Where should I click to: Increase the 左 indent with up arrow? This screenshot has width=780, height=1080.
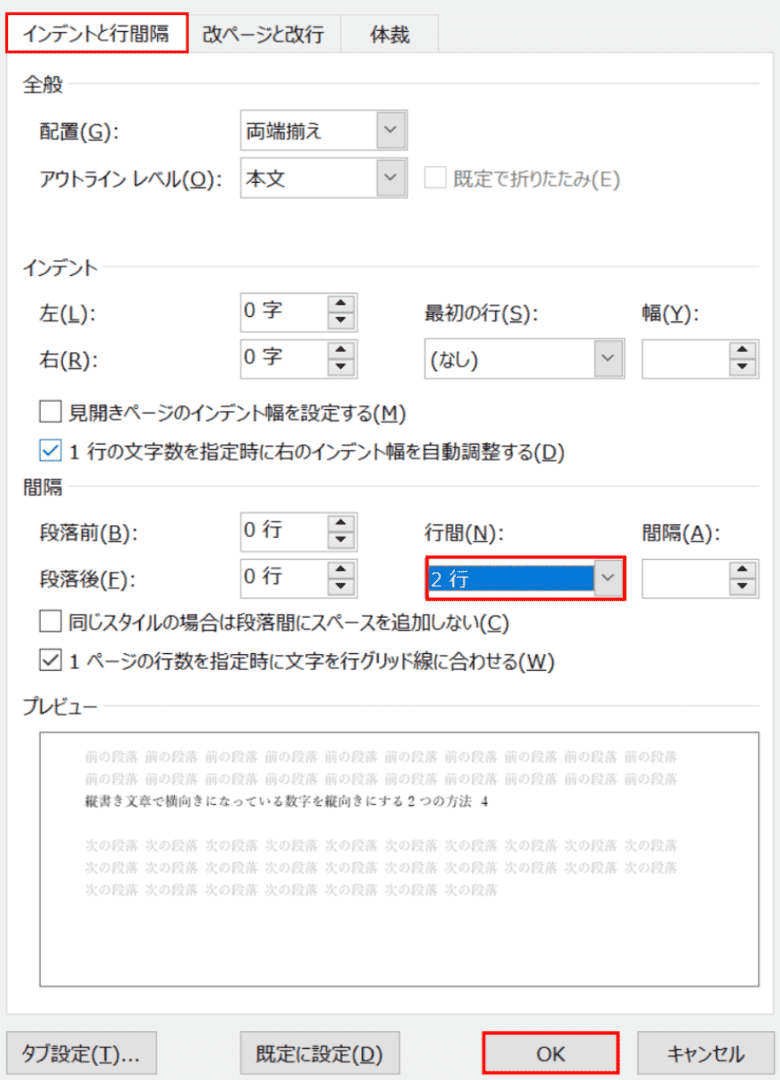pos(341,304)
